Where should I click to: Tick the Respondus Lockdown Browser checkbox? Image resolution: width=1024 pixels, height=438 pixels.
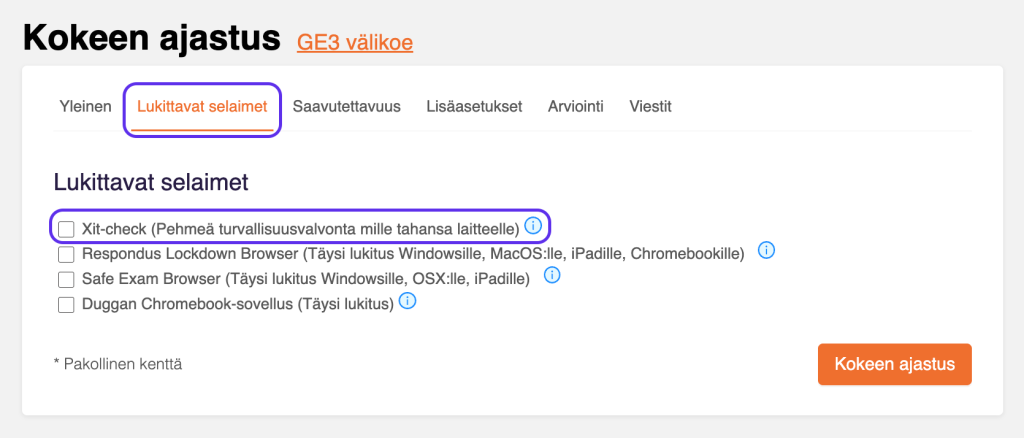pyautogui.click(x=66, y=254)
